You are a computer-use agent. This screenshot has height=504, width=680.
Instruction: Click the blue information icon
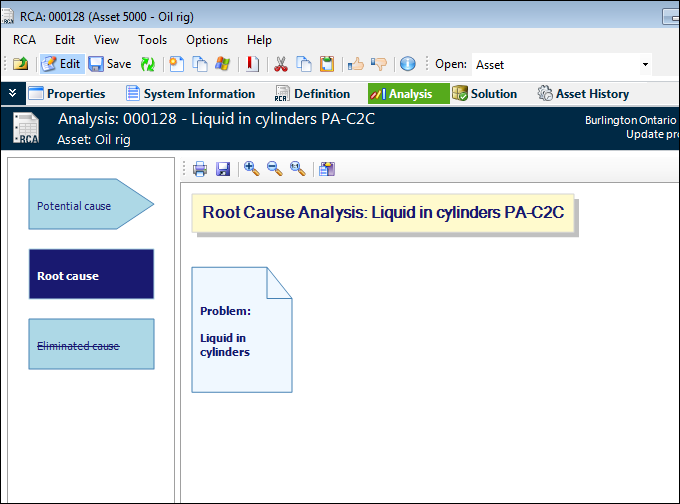(408, 64)
